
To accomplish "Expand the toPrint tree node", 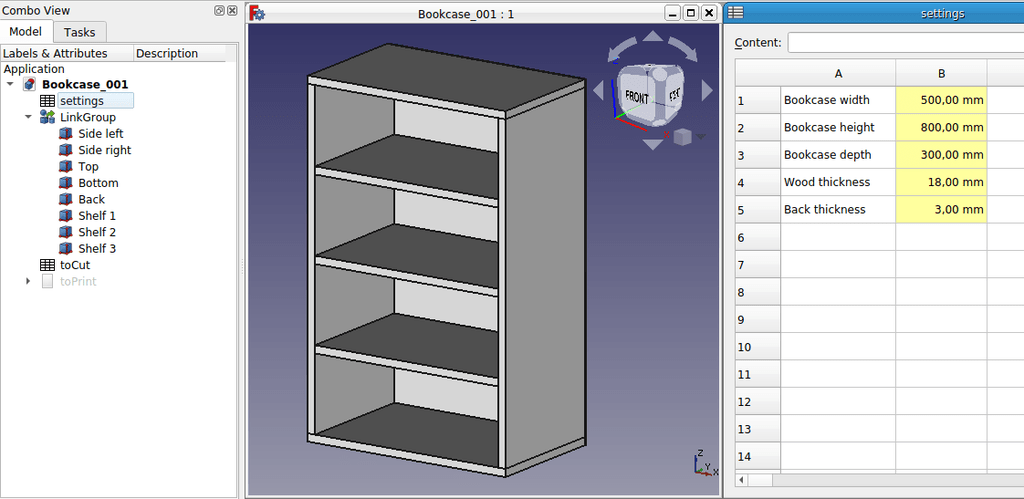I will (x=28, y=282).
